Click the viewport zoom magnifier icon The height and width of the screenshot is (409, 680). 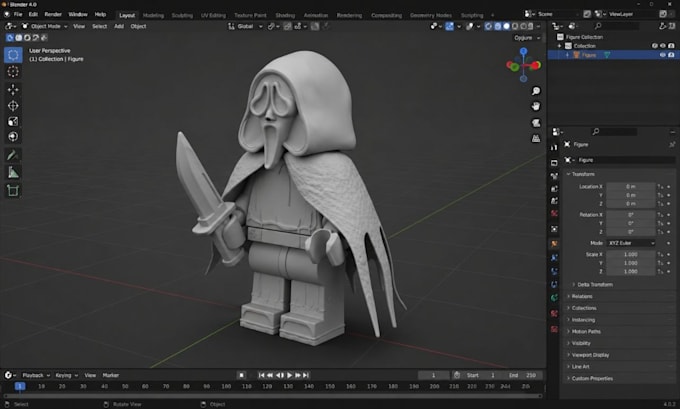point(536,91)
